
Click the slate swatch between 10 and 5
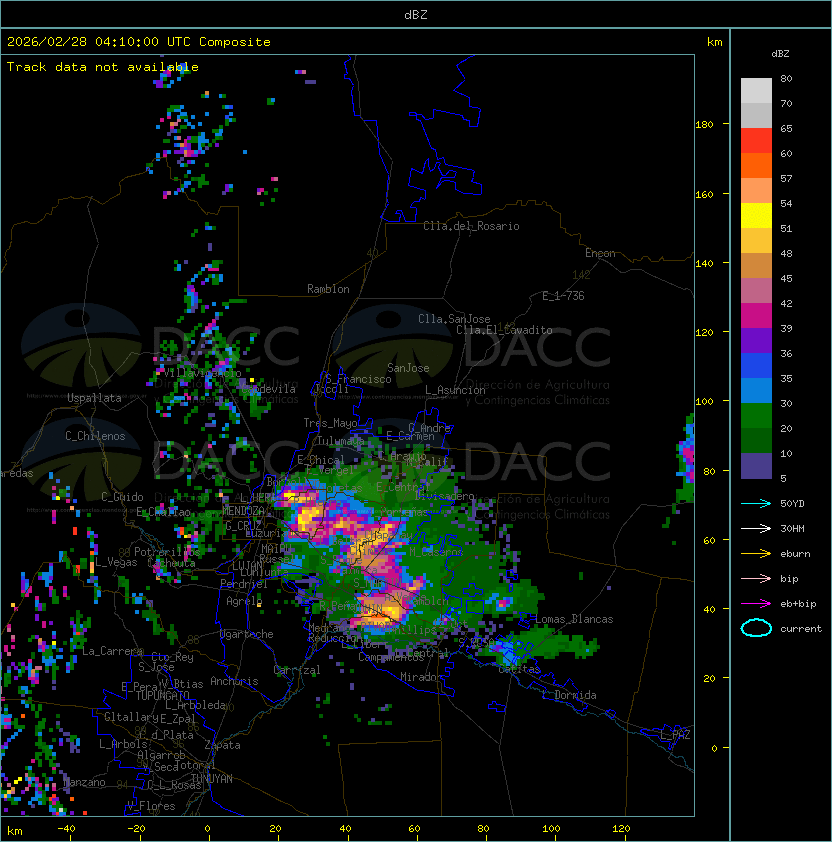(756, 466)
